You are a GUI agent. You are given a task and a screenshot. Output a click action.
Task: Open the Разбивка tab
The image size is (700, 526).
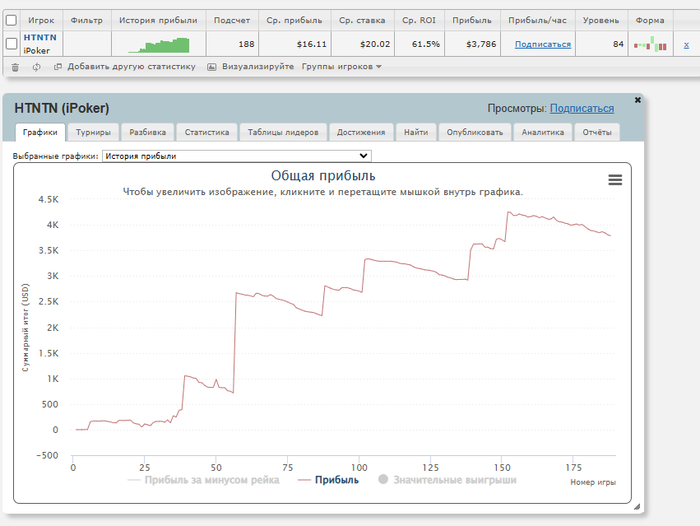[x=148, y=132]
